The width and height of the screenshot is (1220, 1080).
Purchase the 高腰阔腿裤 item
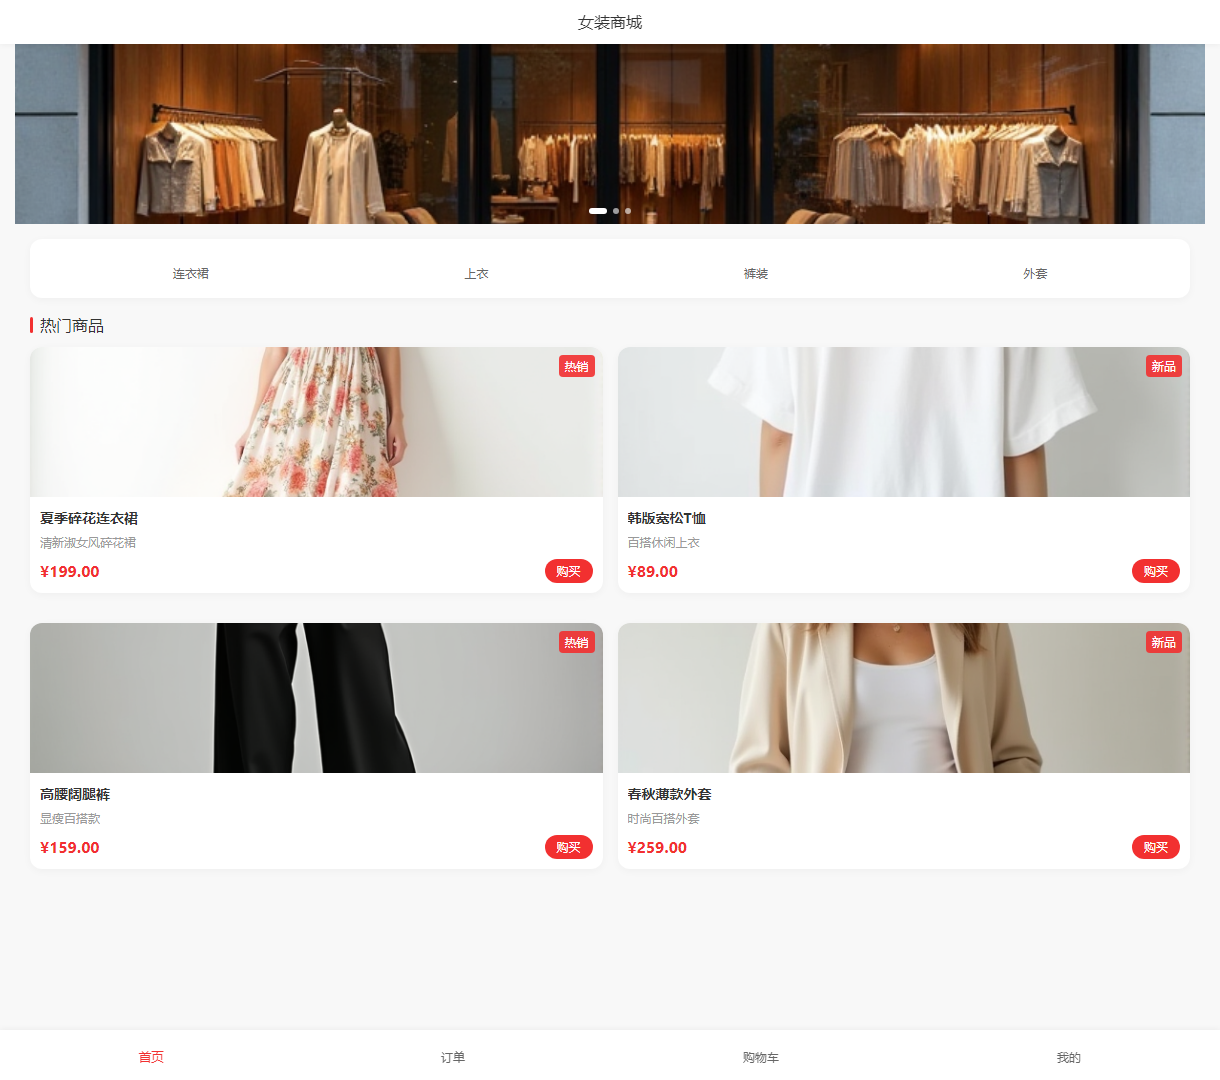568,847
